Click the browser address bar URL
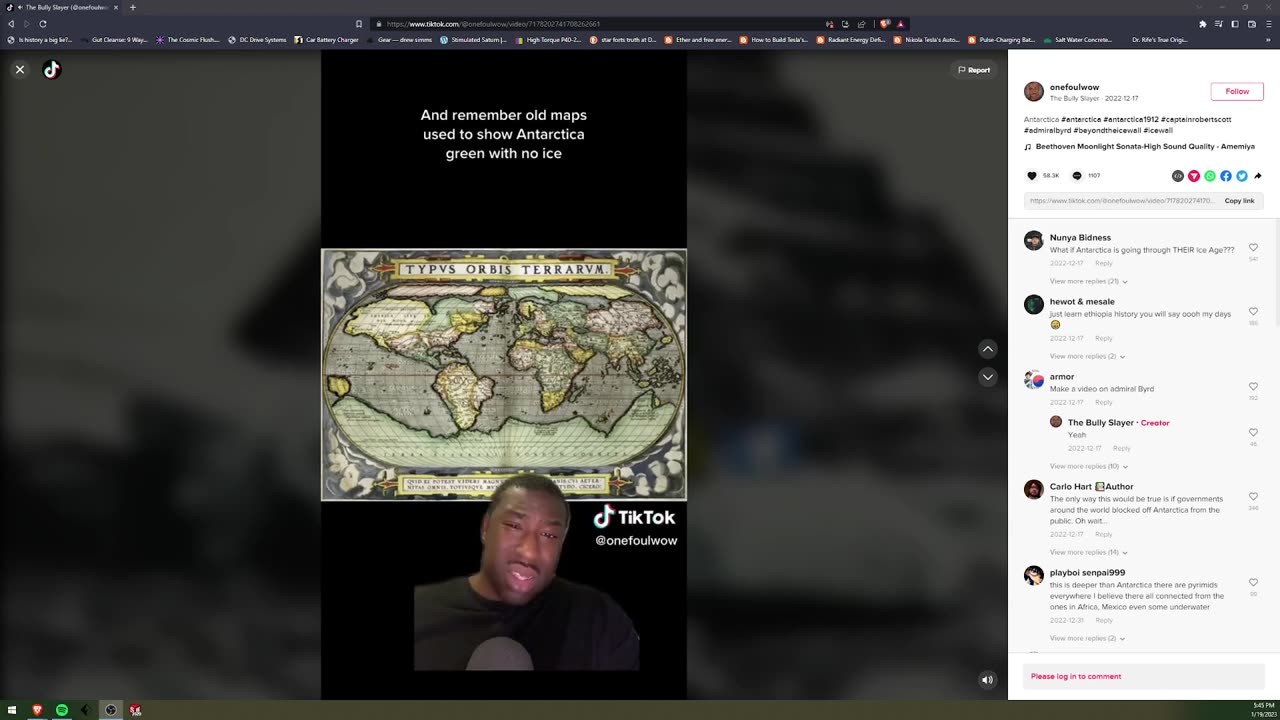Viewport: 1280px width, 720px height. pos(493,24)
